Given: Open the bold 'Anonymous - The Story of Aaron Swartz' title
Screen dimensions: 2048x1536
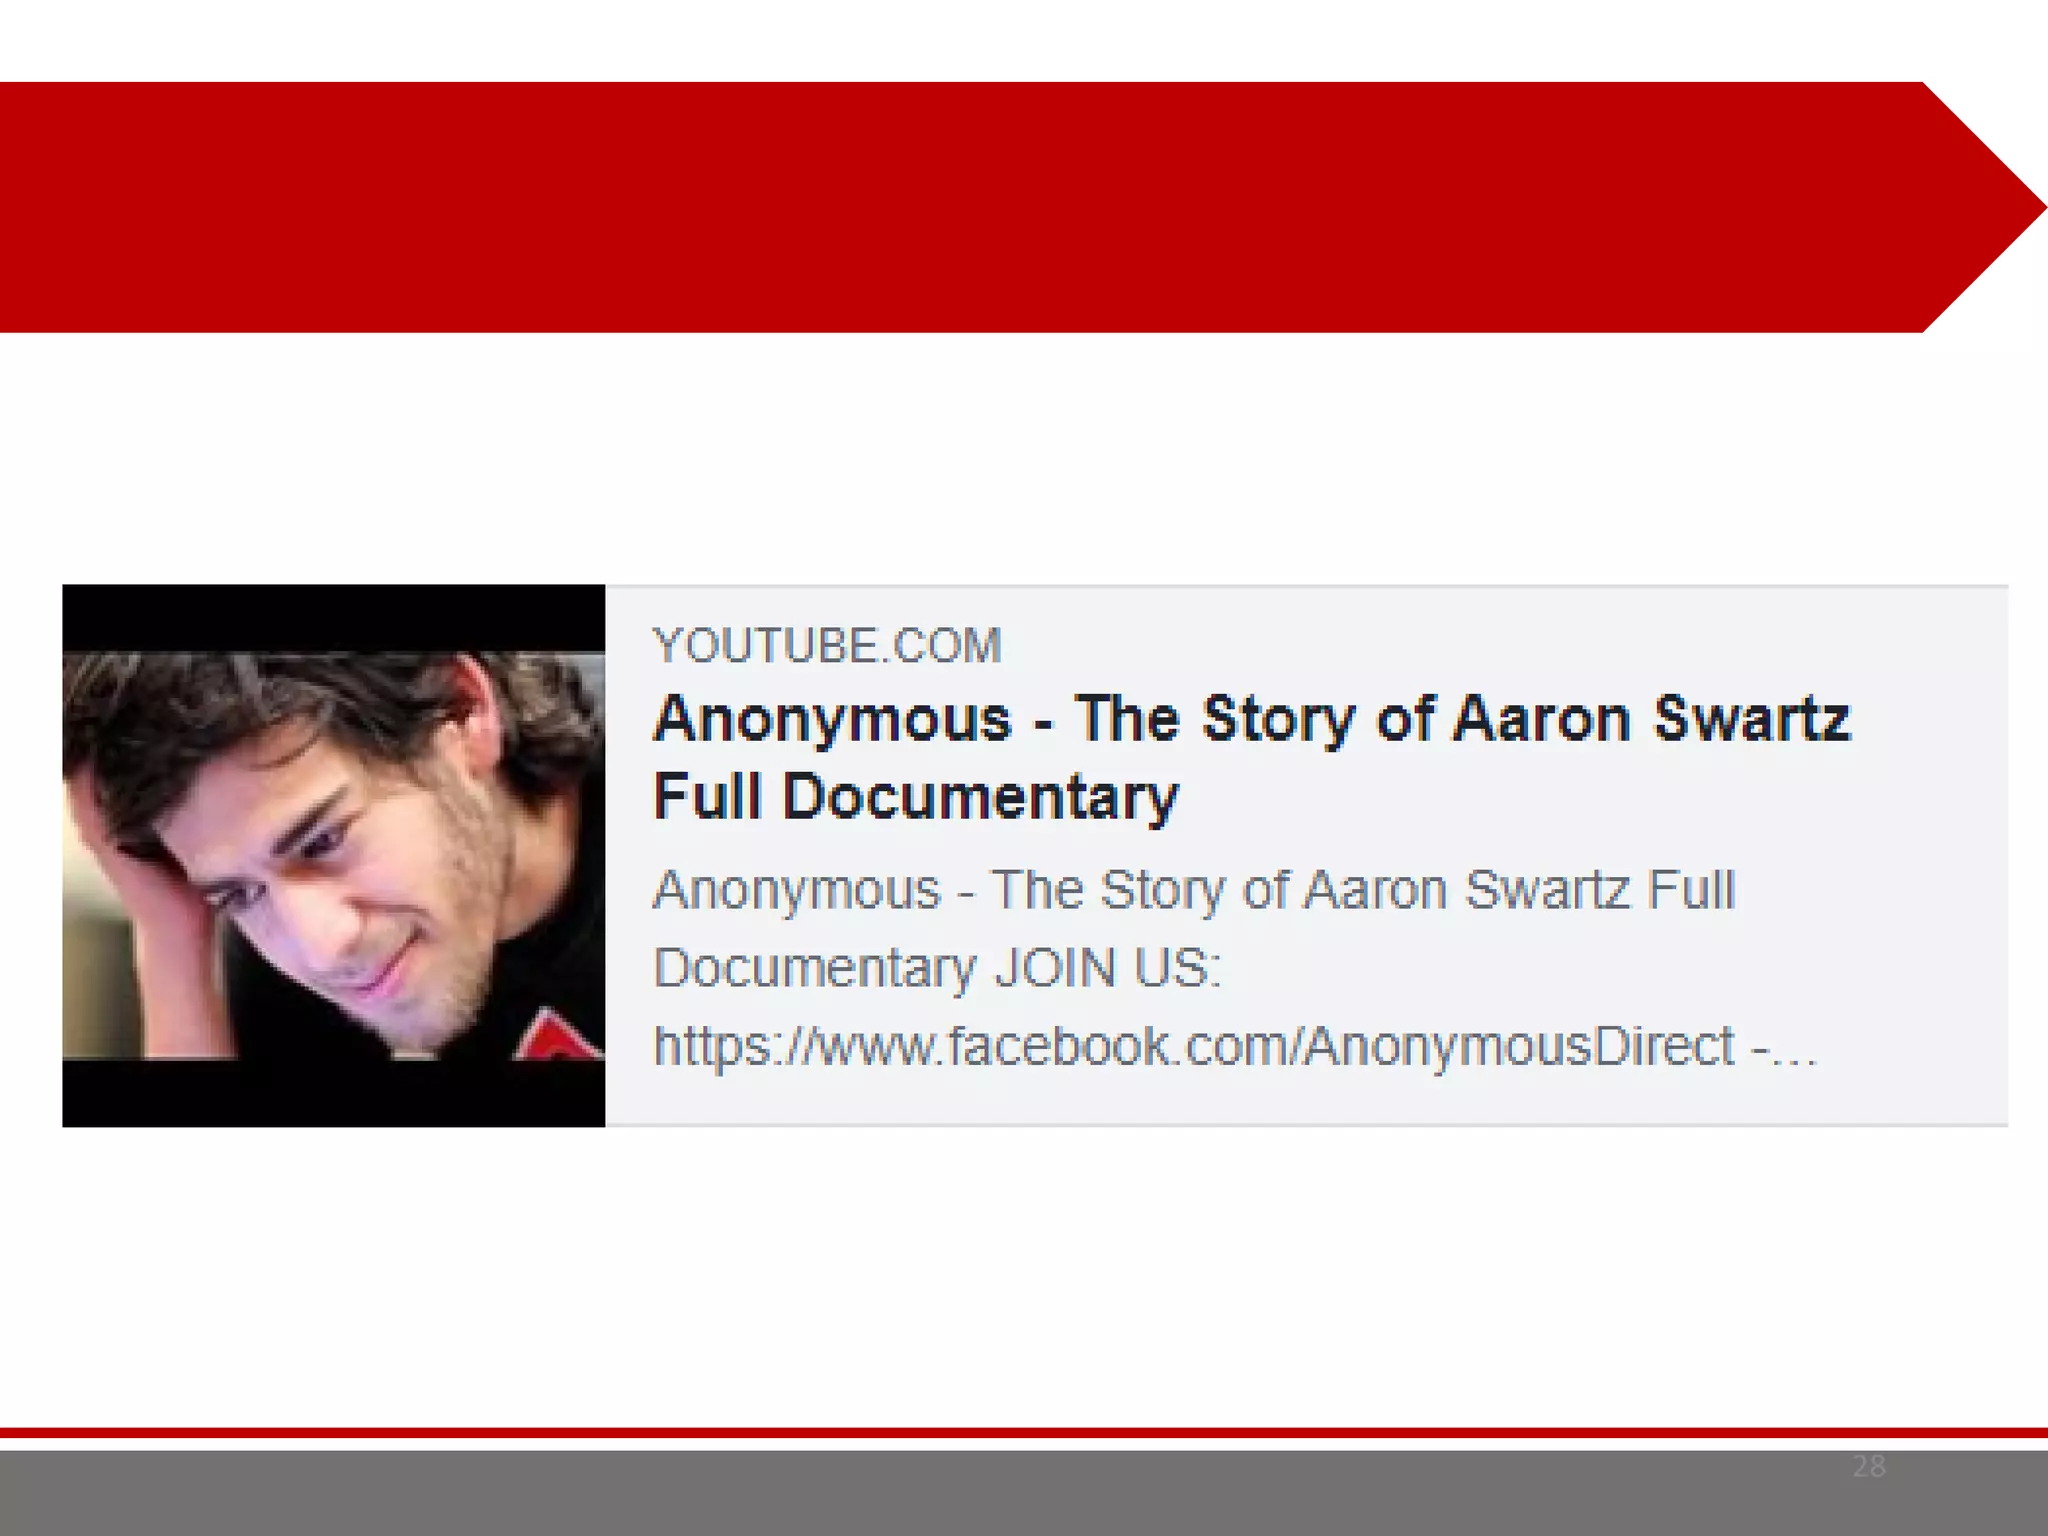Looking at the screenshot, I should tap(1251, 720).
